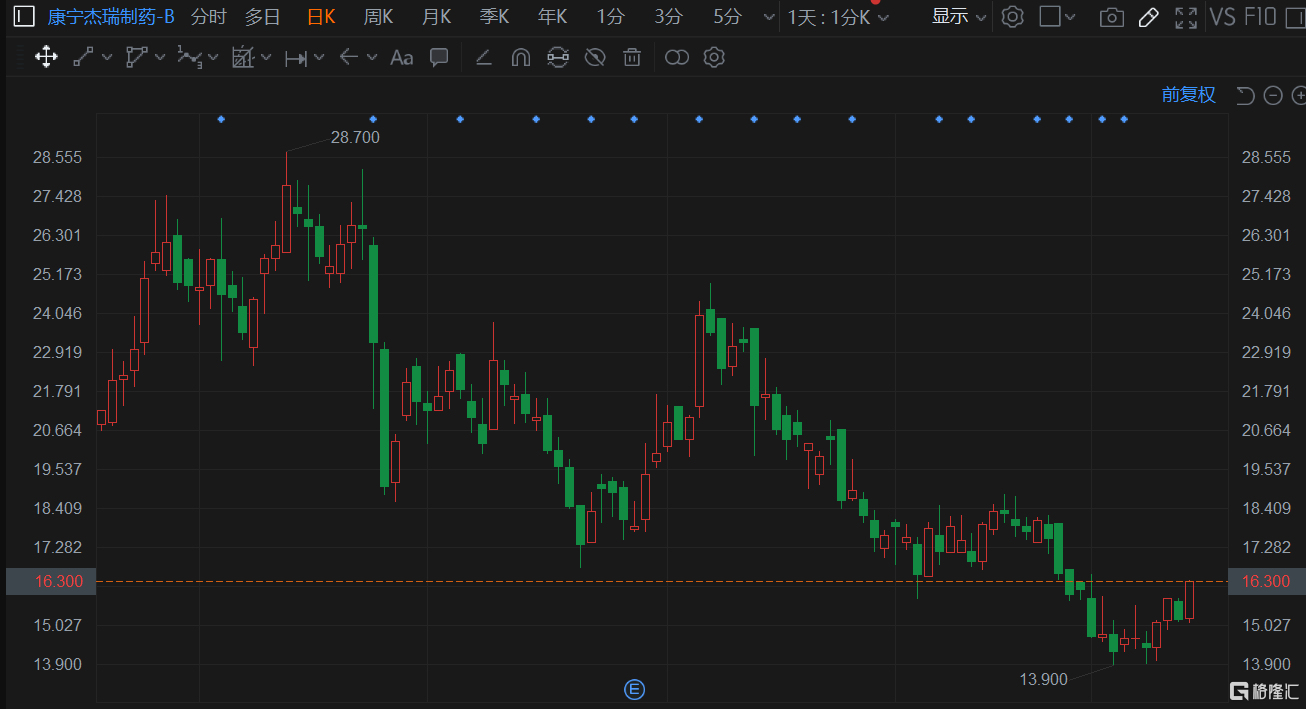The image size is (1306, 709).
Task: Click 前复权 price adjustment link
Action: 1188,95
